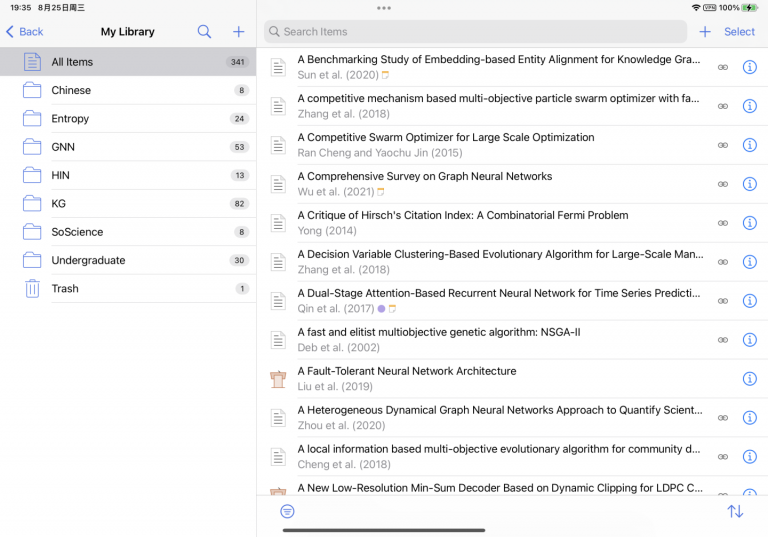Image resolution: width=768 pixels, height=537 pixels.
Task: Open the Entropy collection folder
Action: 72,119
